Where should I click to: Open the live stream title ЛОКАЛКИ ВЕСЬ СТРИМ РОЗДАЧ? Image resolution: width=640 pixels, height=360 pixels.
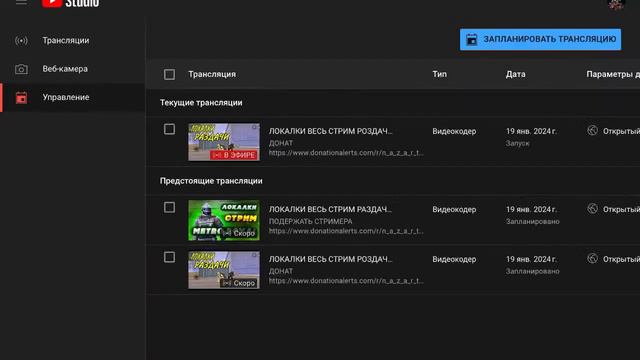click(x=330, y=131)
